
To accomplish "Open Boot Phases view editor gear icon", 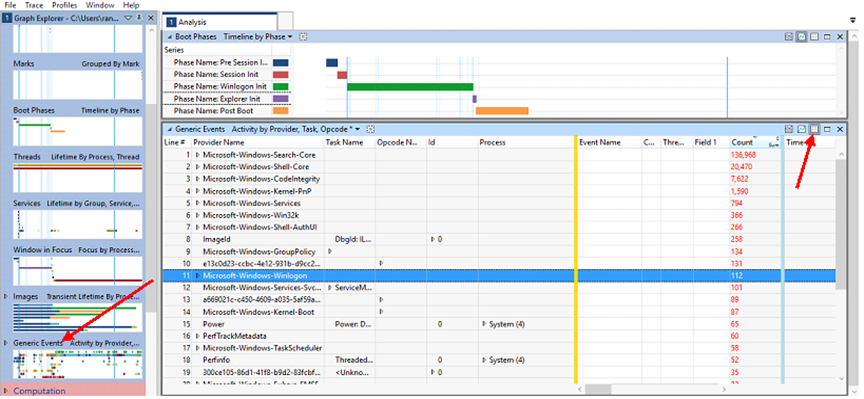I will click(303, 37).
